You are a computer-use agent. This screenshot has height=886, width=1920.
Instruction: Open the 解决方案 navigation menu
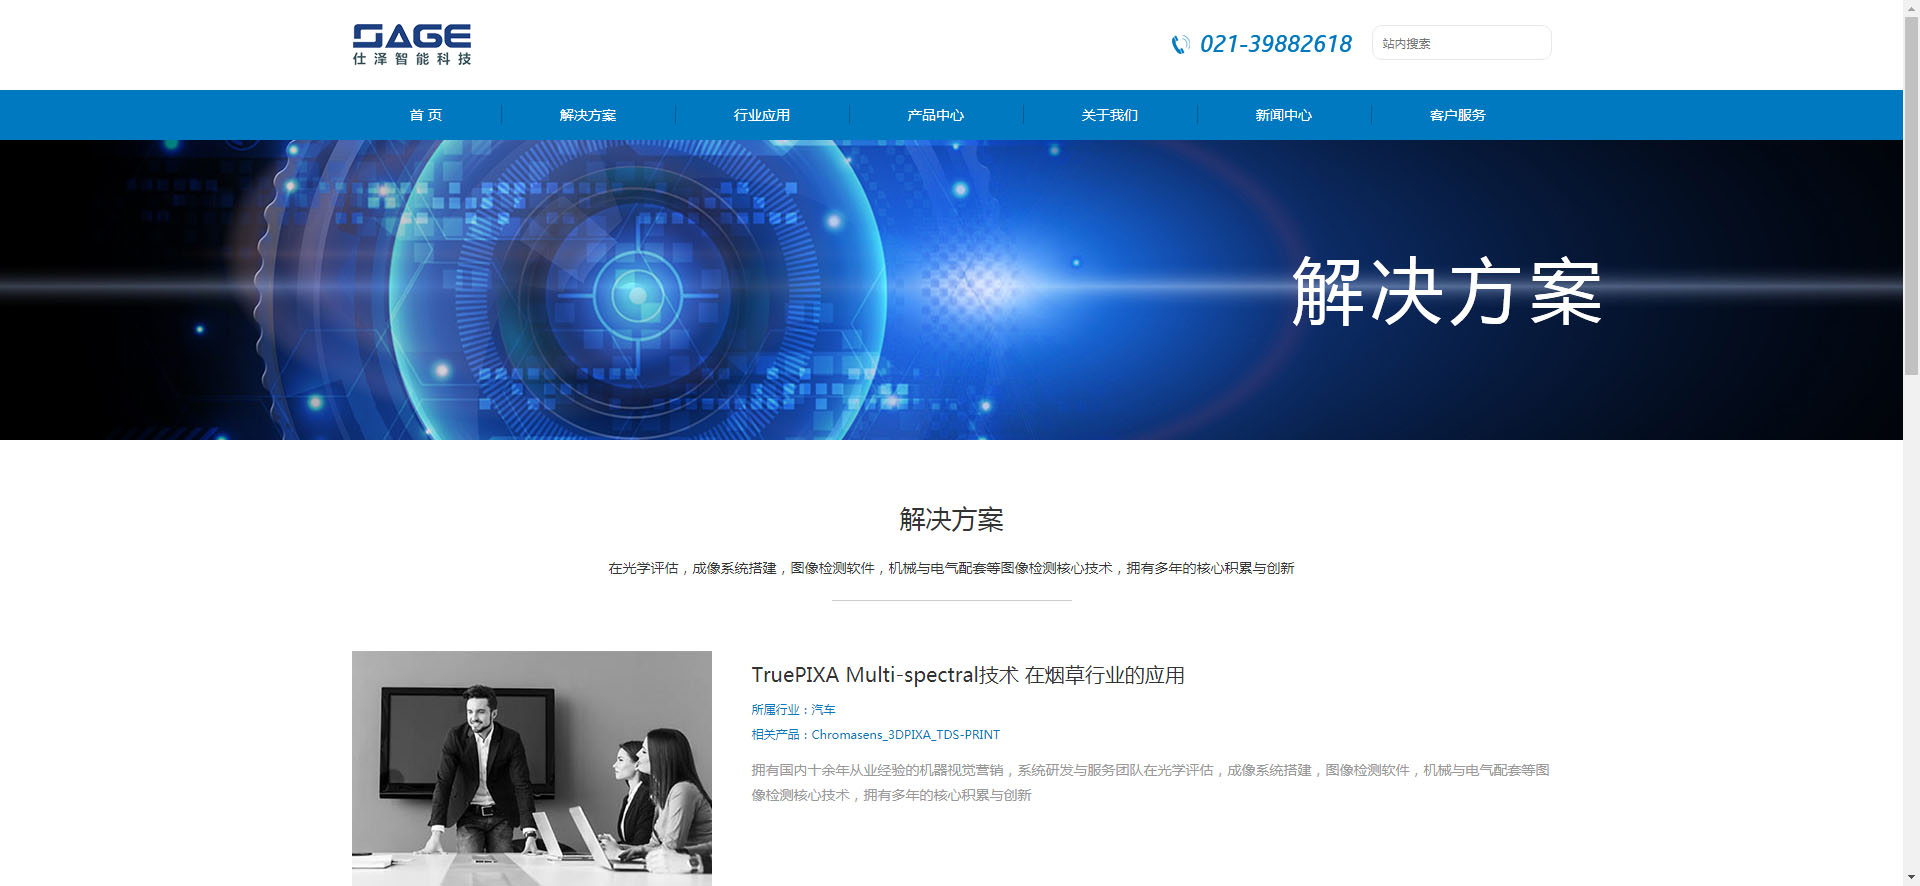[x=588, y=115]
